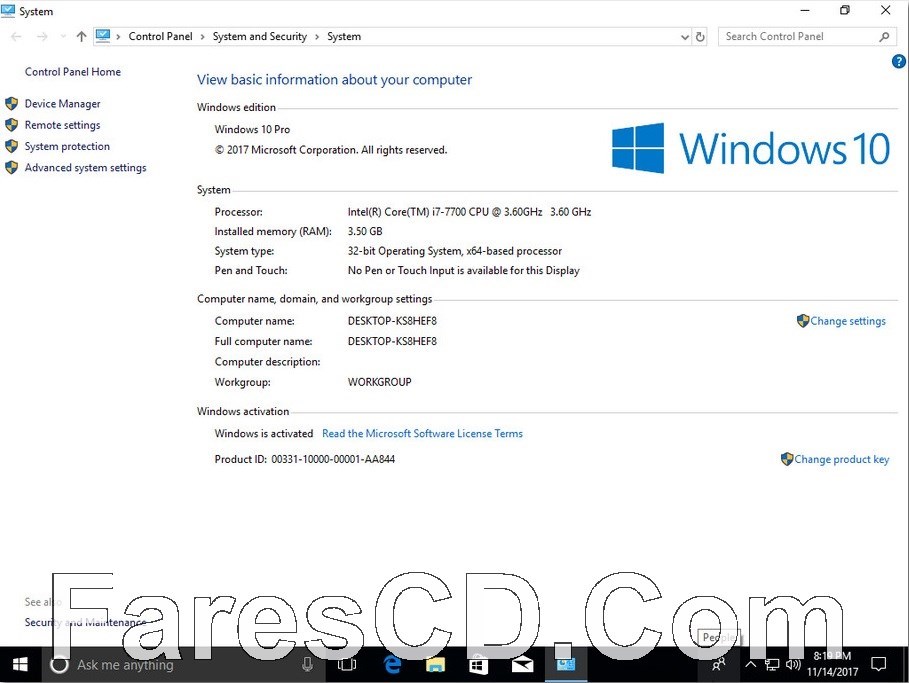This screenshot has width=909, height=683.
Task: Click the taskbar clock and date
Action: coord(832,664)
